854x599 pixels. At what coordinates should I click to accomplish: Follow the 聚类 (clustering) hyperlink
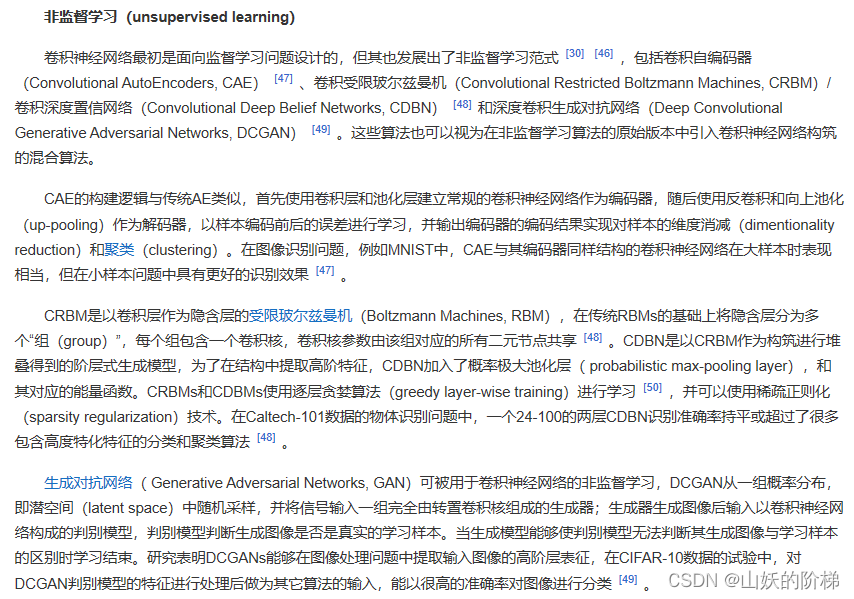coord(119,250)
